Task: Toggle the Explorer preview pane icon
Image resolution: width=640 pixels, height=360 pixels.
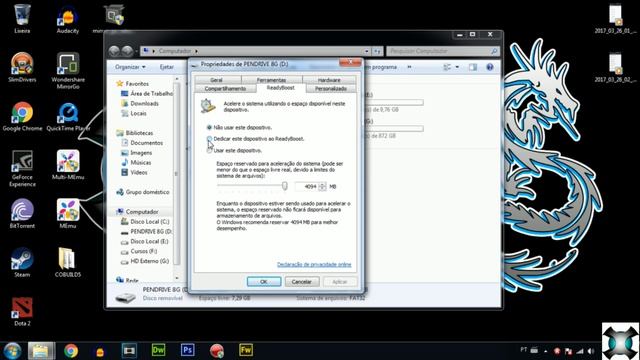Action: coord(473,67)
